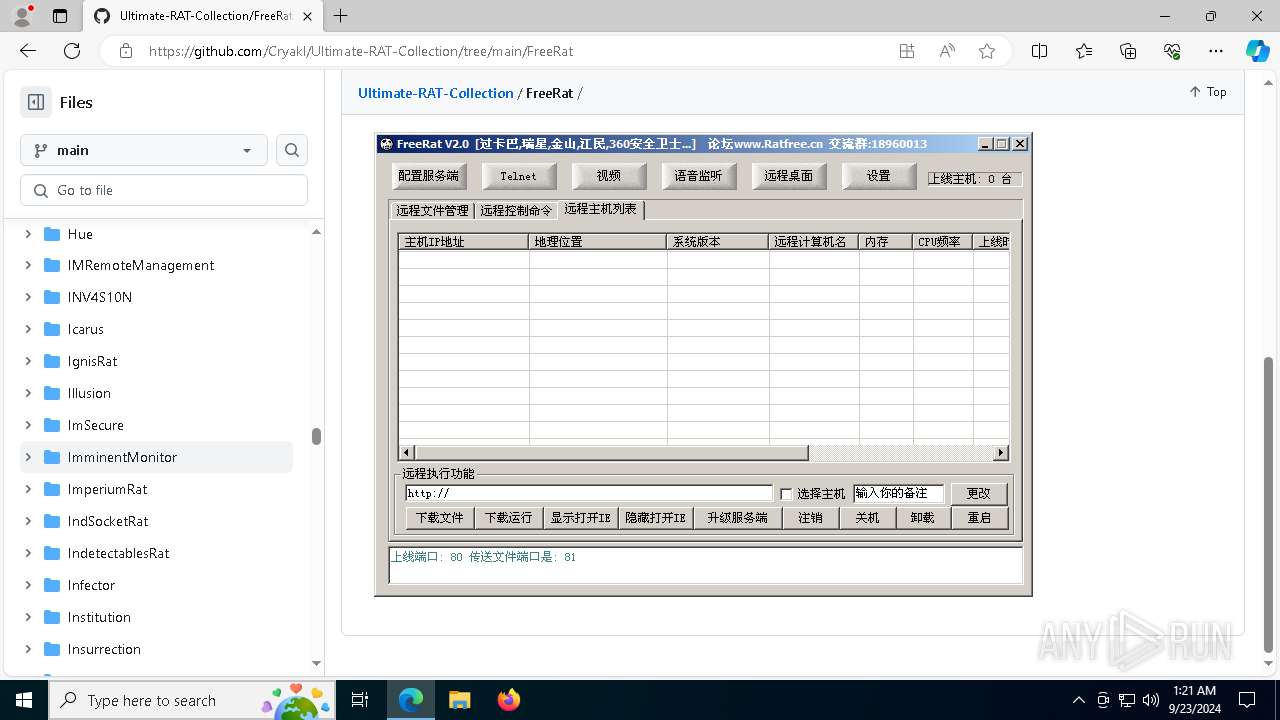Select the Hue folder icon
This screenshot has width=1280, height=720.
(x=52, y=234)
